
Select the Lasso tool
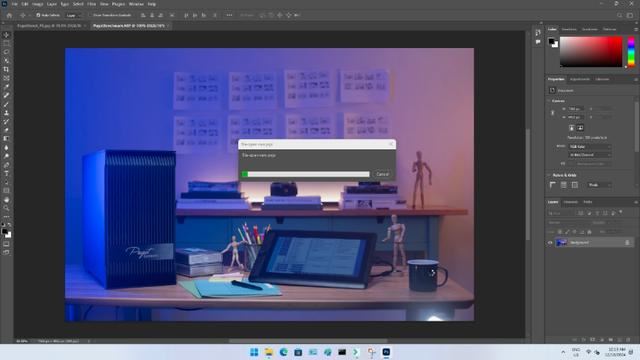point(6,52)
